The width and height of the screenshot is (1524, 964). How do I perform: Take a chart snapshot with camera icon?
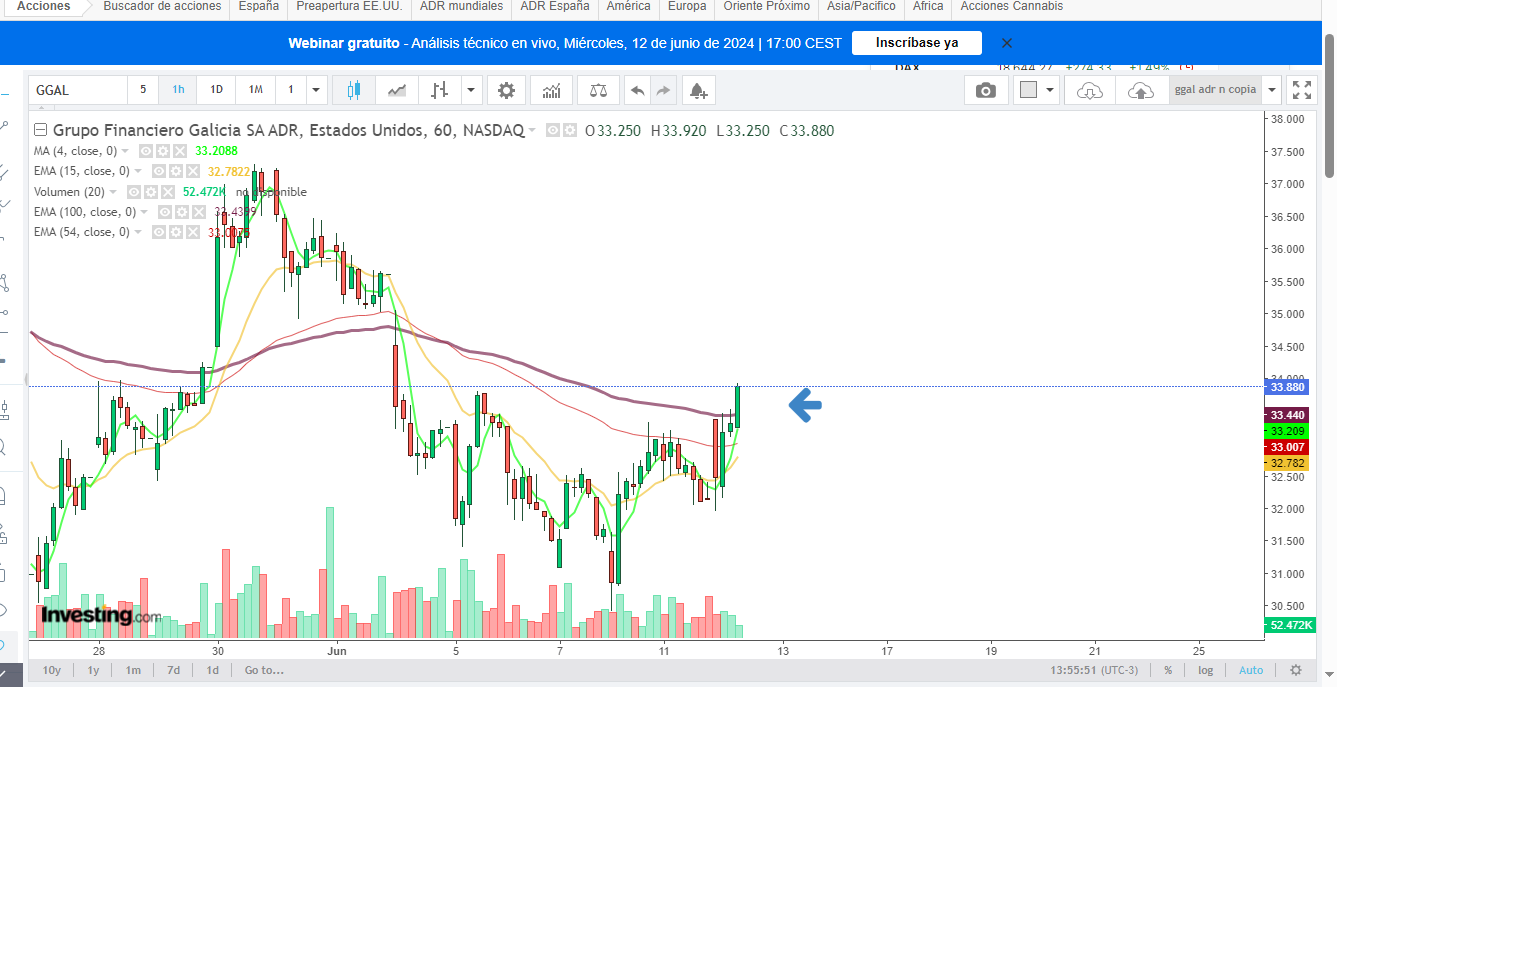(x=986, y=90)
